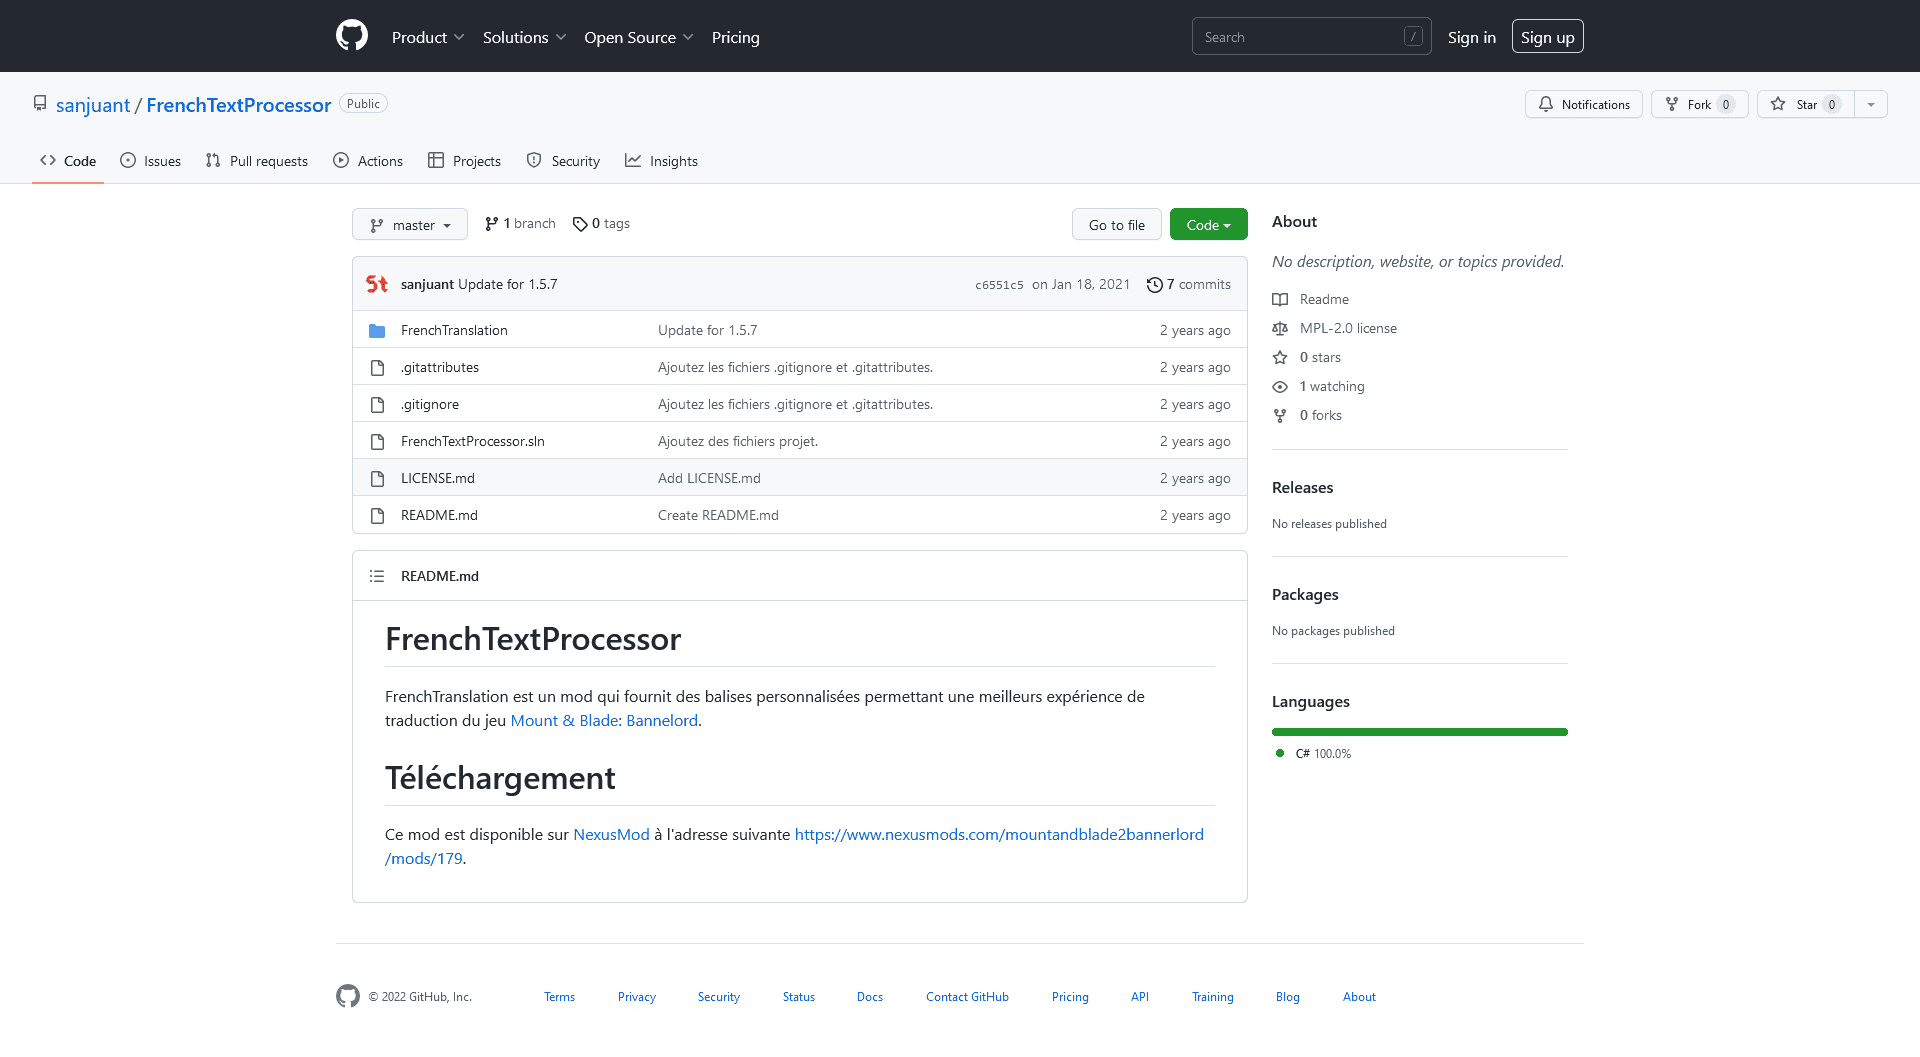The height and width of the screenshot is (1057, 1920).
Task: Open the Contact GitHub footer link
Action: click(967, 997)
